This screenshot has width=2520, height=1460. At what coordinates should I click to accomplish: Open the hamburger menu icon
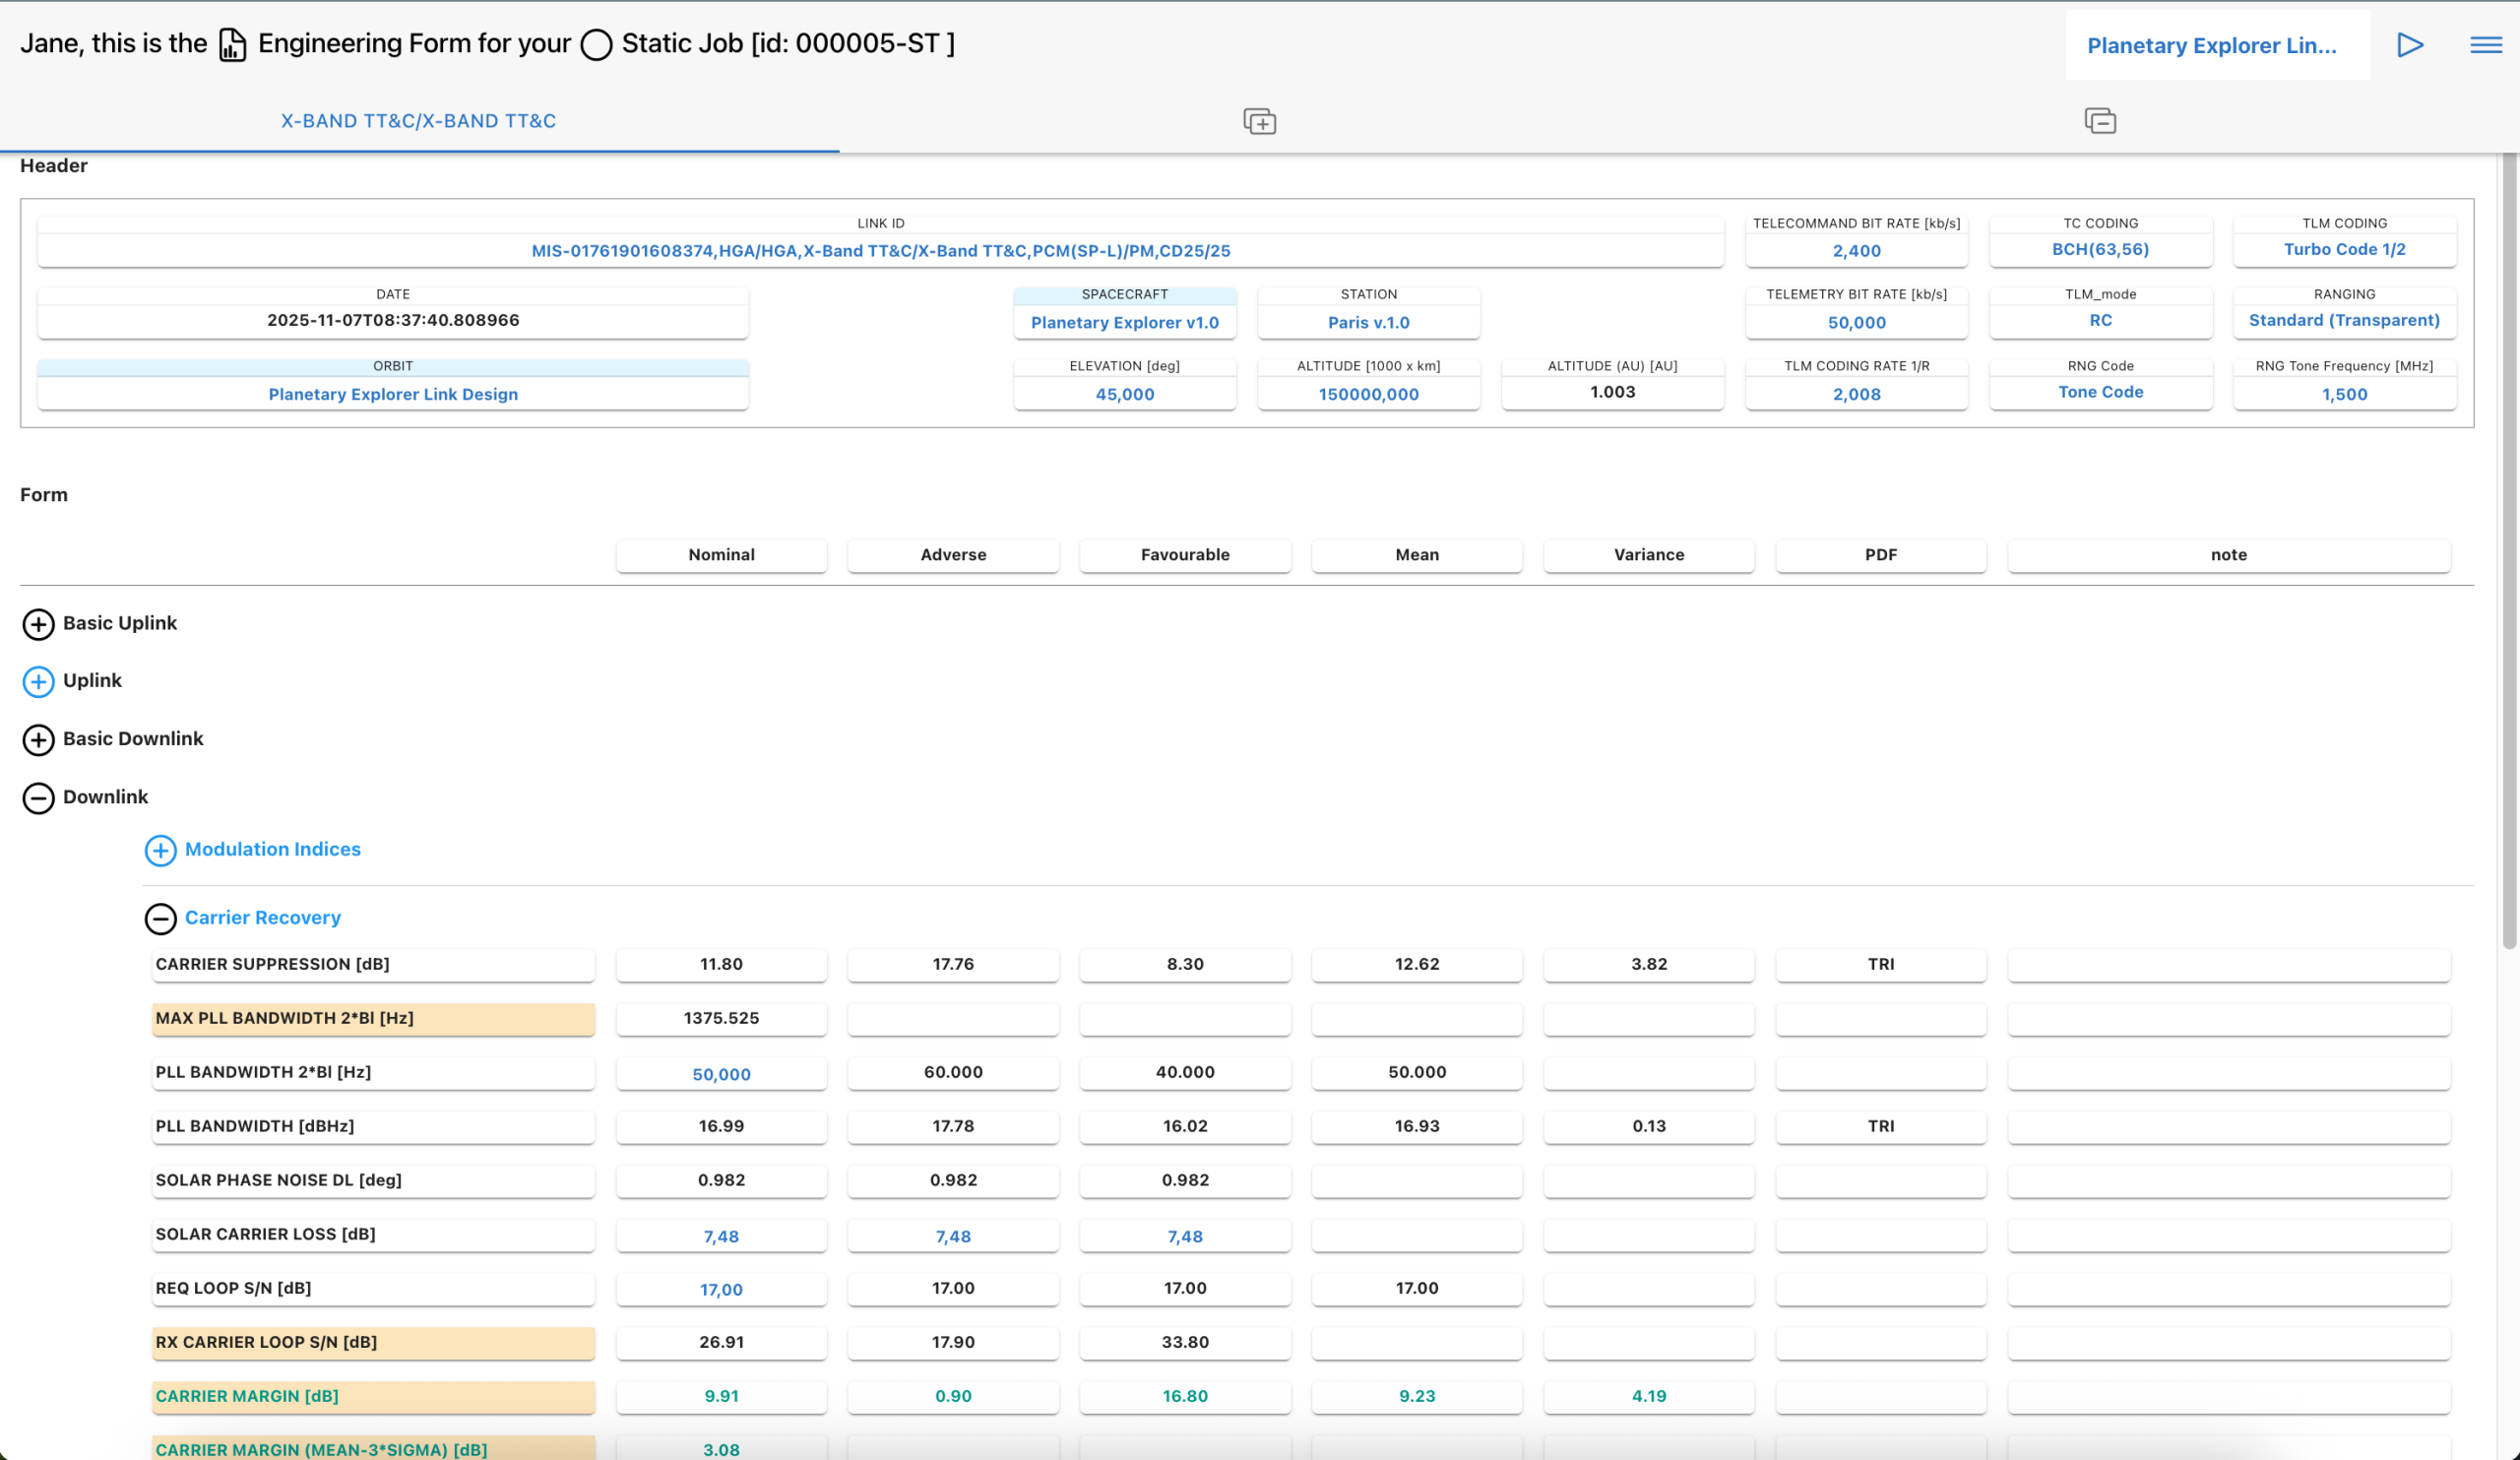point(2485,45)
